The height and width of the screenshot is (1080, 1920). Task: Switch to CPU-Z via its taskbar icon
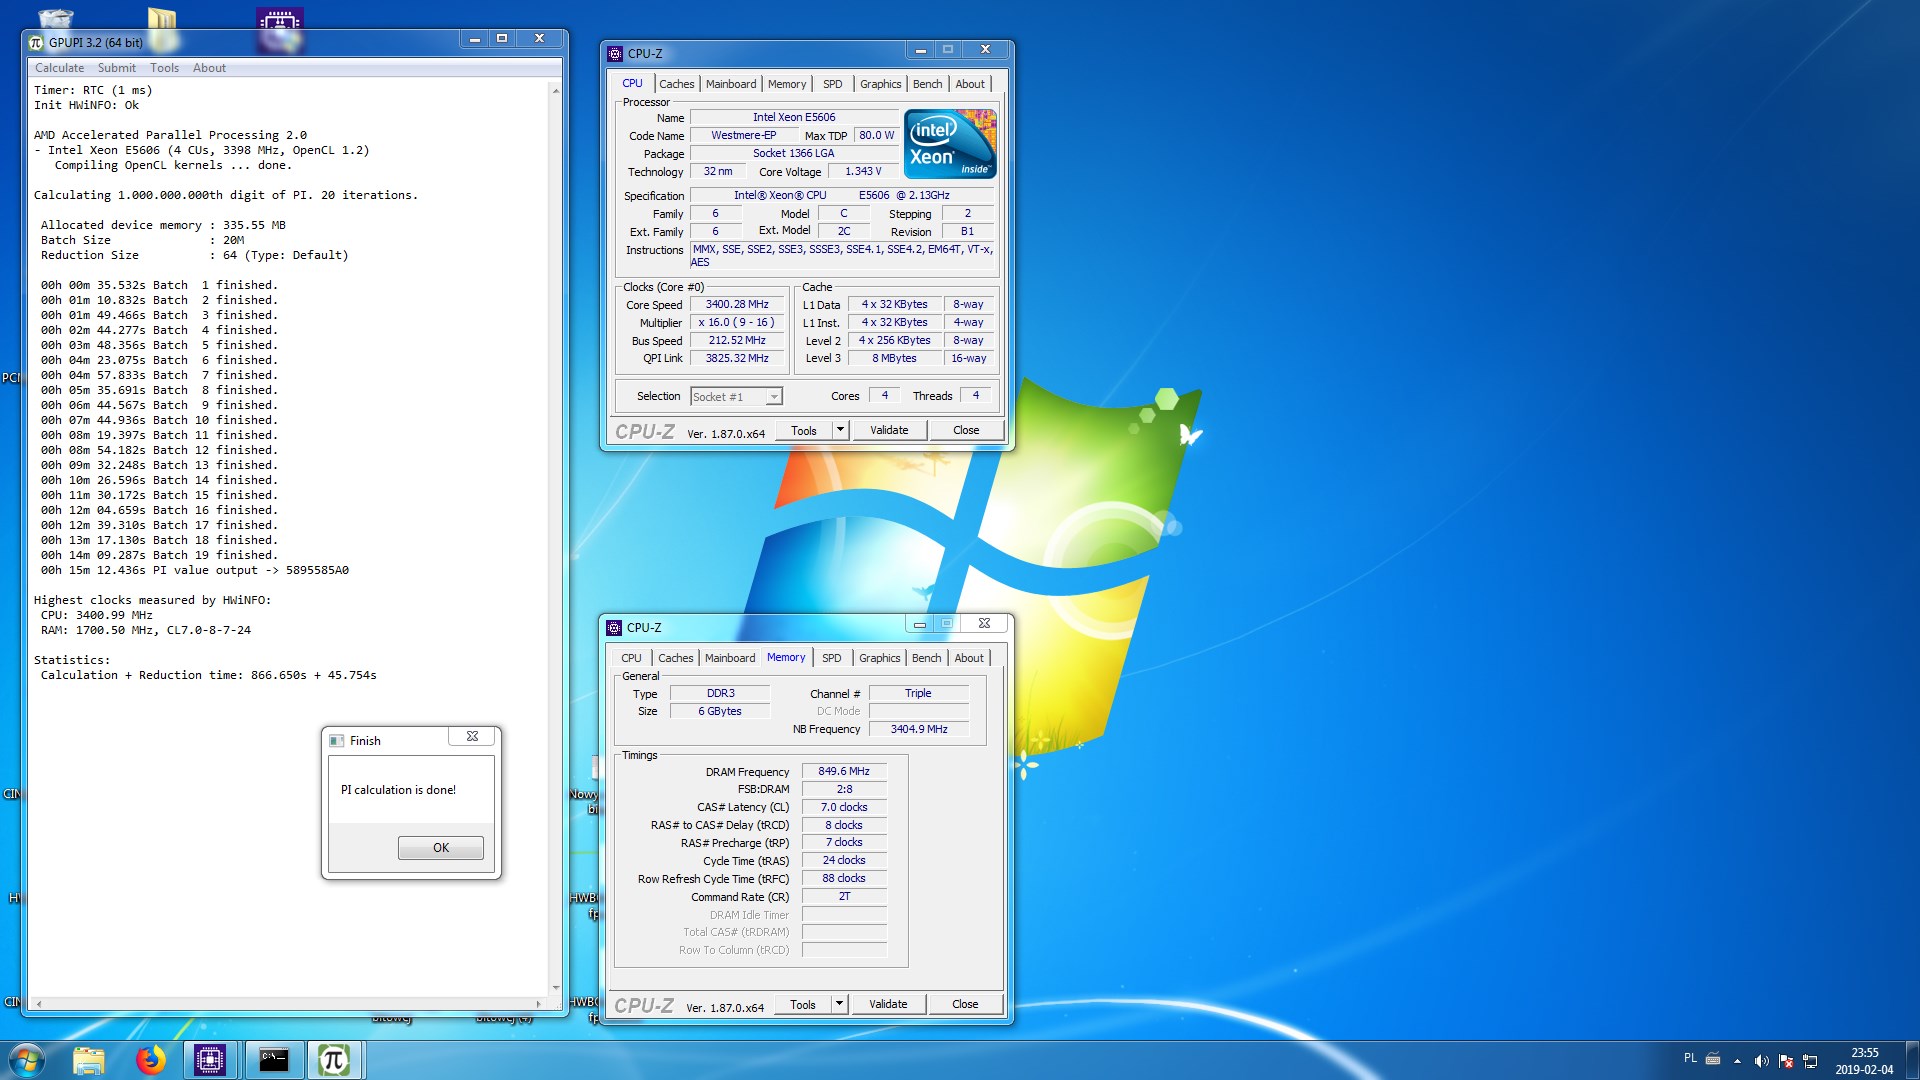point(210,1060)
